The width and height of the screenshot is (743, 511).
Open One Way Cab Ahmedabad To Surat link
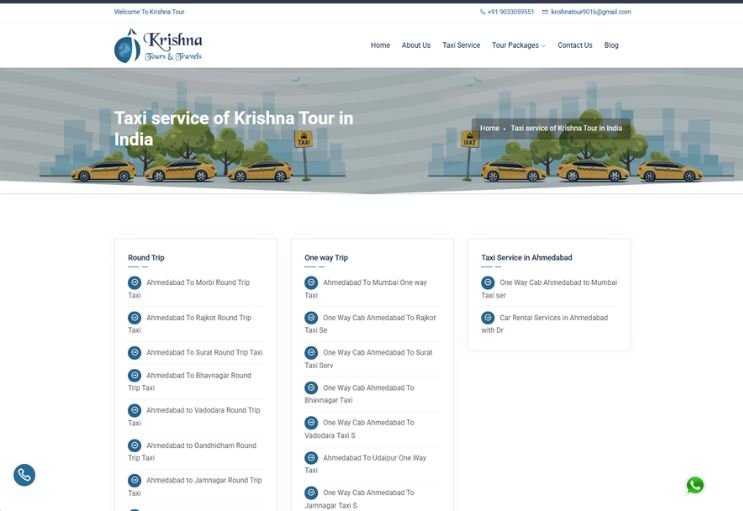(369, 359)
